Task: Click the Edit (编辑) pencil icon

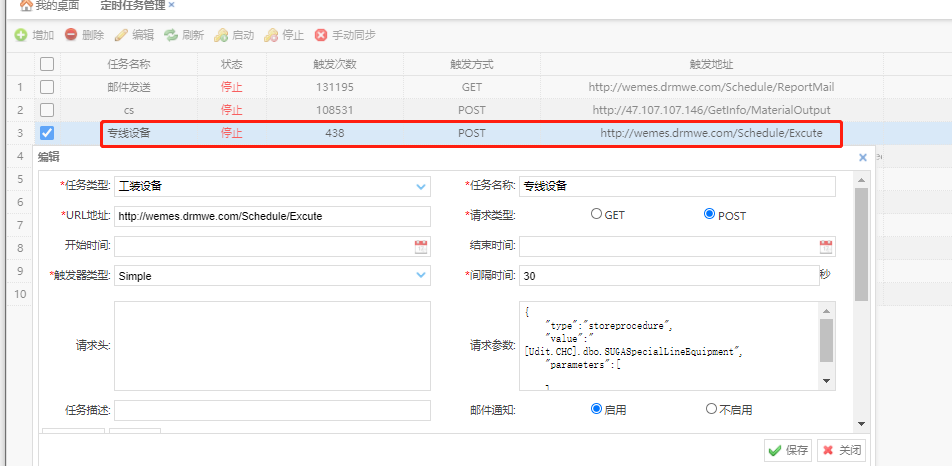Action: pyautogui.click(x=121, y=35)
